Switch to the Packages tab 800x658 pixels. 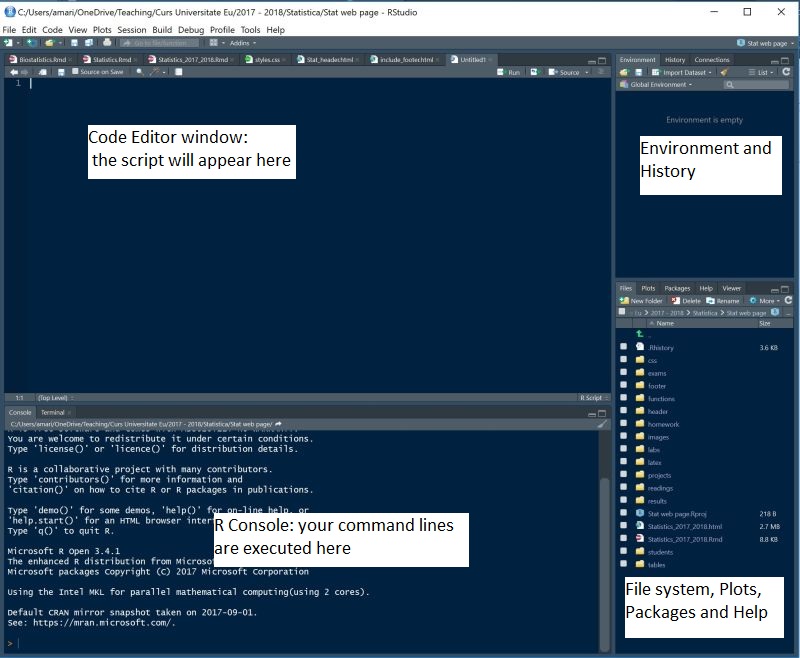pyautogui.click(x=677, y=288)
